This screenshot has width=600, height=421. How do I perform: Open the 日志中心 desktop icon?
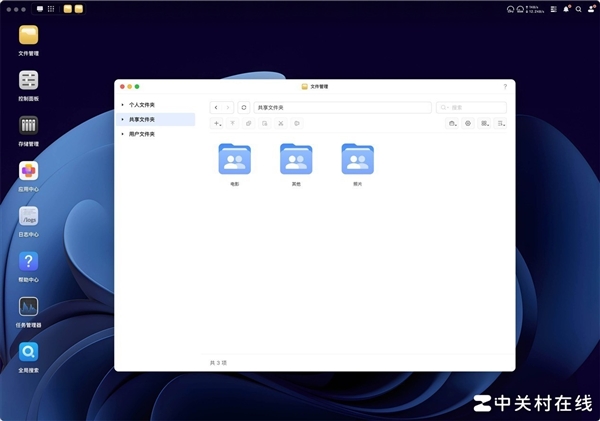pos(28,216)
